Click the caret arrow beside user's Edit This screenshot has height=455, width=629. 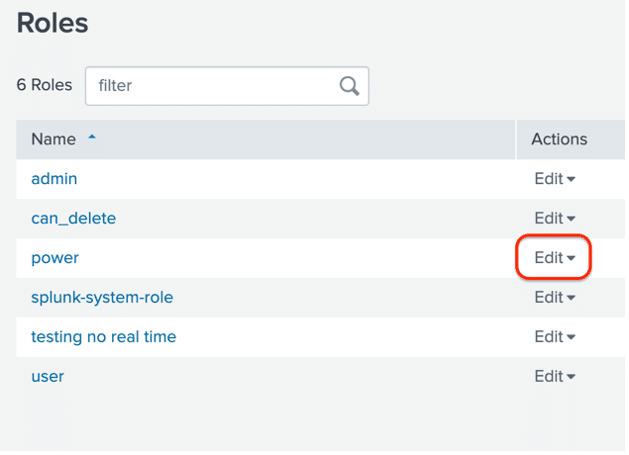pos(571,377)
